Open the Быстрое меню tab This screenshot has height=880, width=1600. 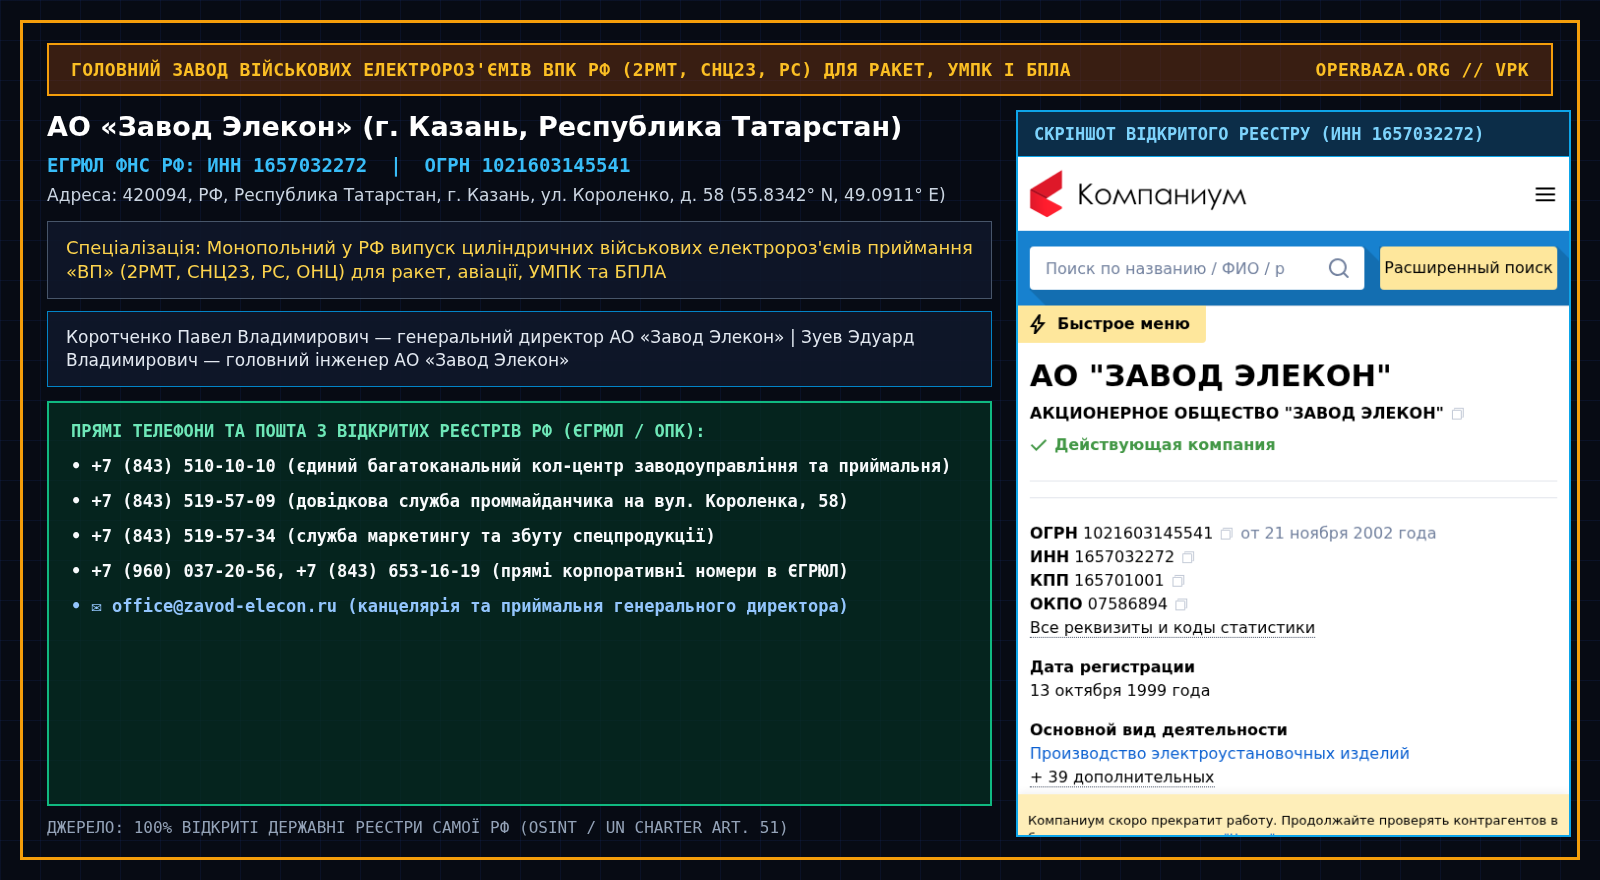tap(1112, 324)
